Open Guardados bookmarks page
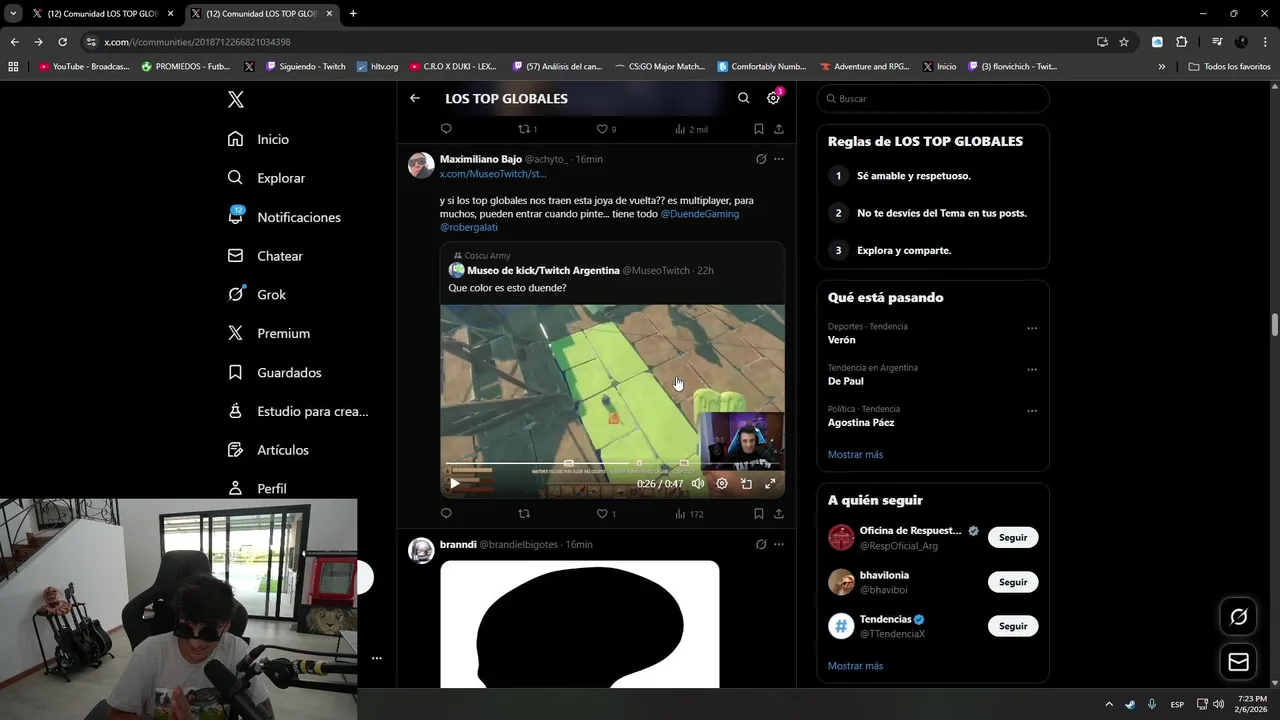 click(275, 372)
